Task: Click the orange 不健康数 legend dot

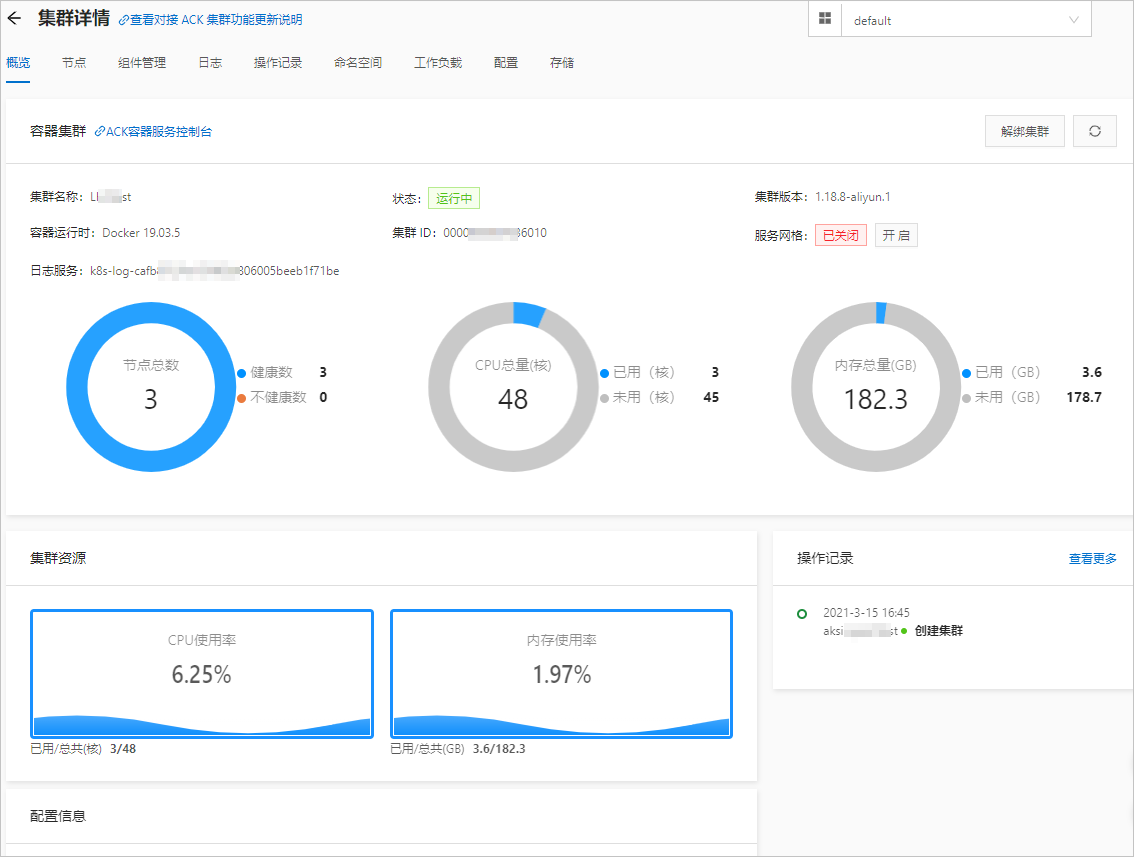Action: pyautogui.click(x=242, y=398)
